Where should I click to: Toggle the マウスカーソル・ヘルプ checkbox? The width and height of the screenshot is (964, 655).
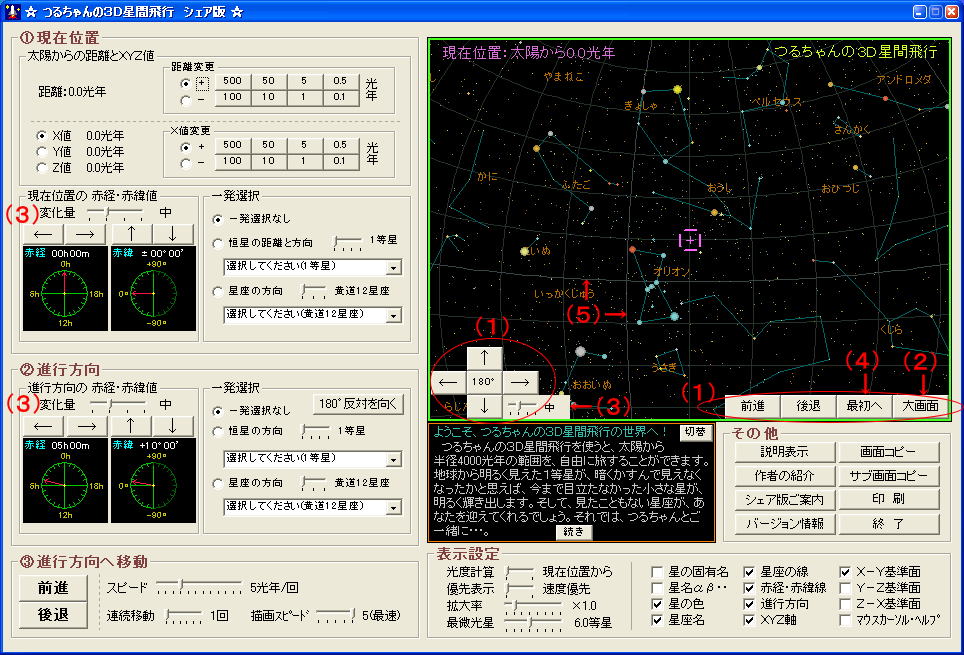coord(845,620)
